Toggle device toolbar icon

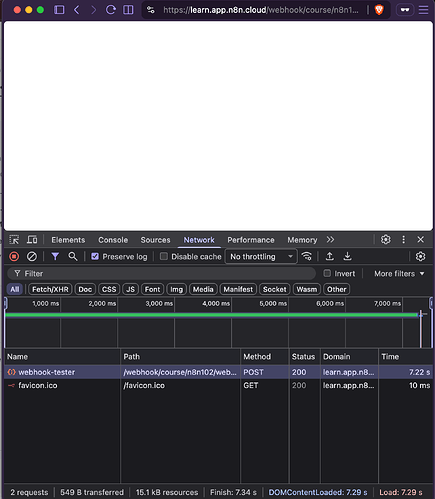pos(32,240)
